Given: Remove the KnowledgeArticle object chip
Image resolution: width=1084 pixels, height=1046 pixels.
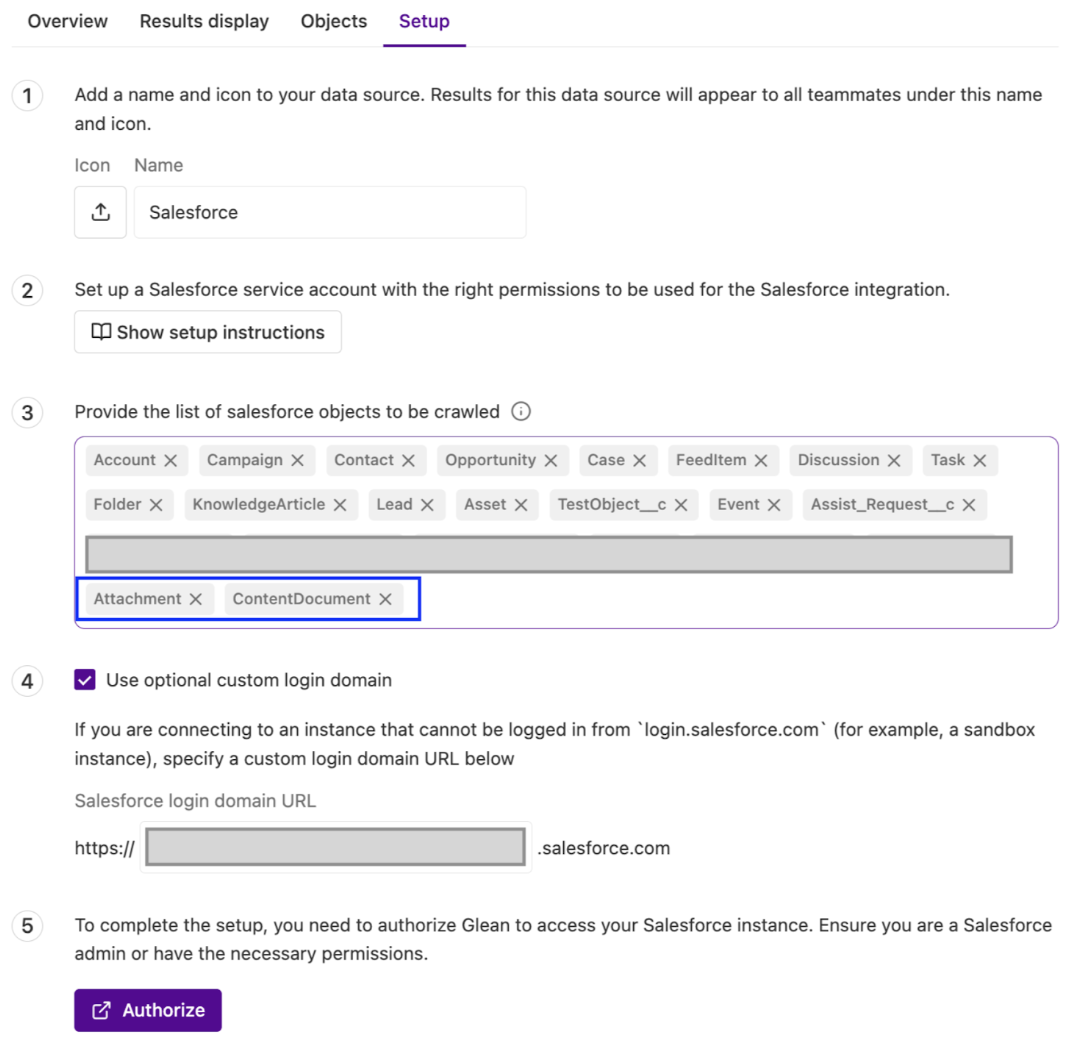Looking at the screenshot, I should [x=340, y=505].
